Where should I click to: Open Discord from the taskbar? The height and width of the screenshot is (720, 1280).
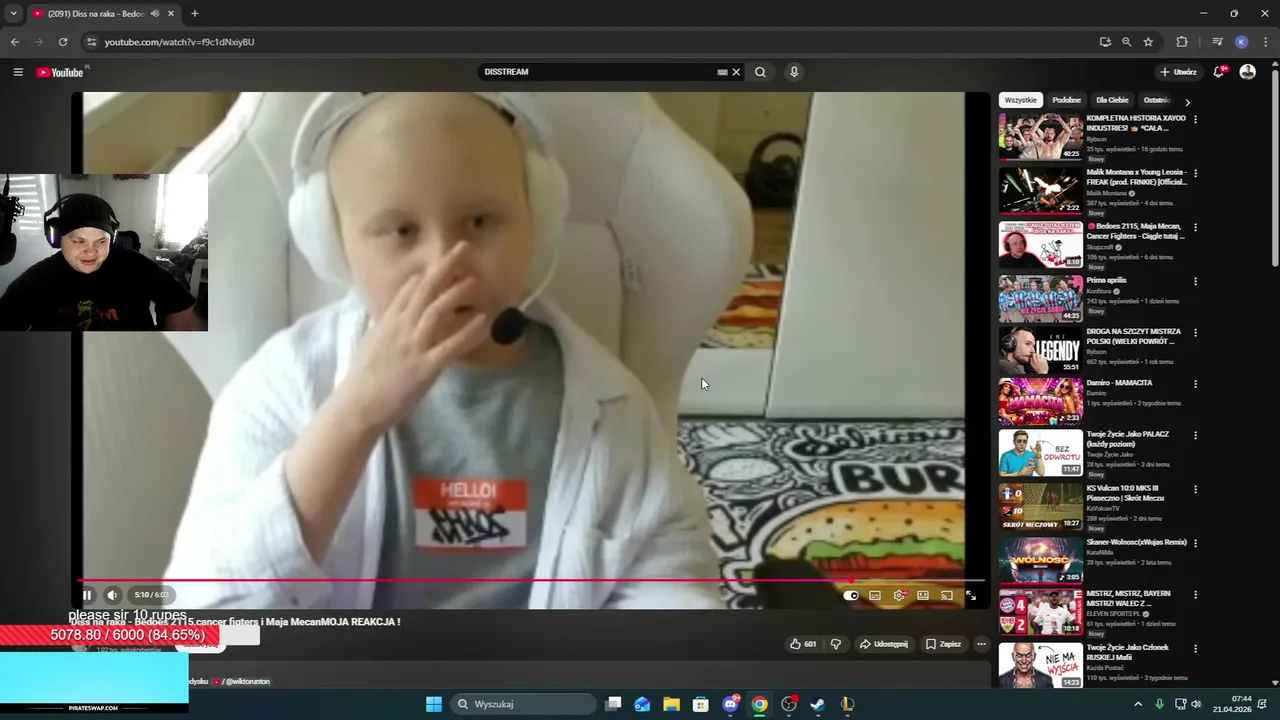tap(731, 704)
